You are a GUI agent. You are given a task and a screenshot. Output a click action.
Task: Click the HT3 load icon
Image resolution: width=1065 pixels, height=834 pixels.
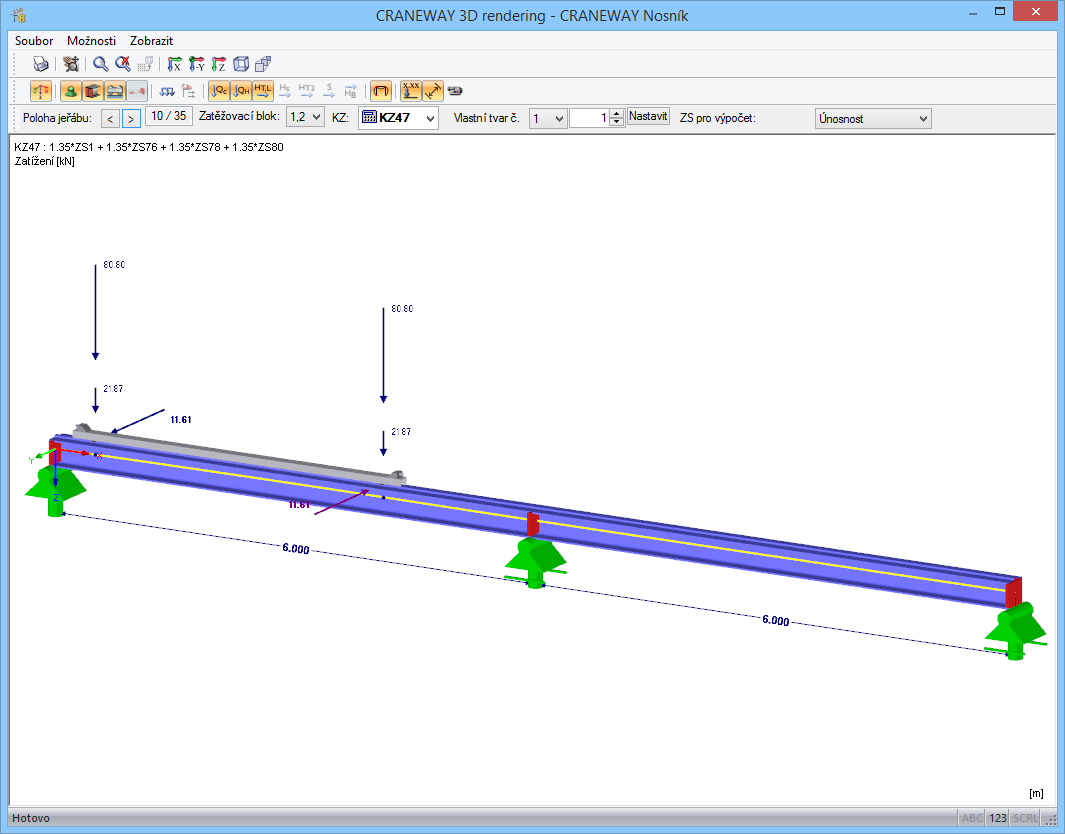(x=306, y=90)
